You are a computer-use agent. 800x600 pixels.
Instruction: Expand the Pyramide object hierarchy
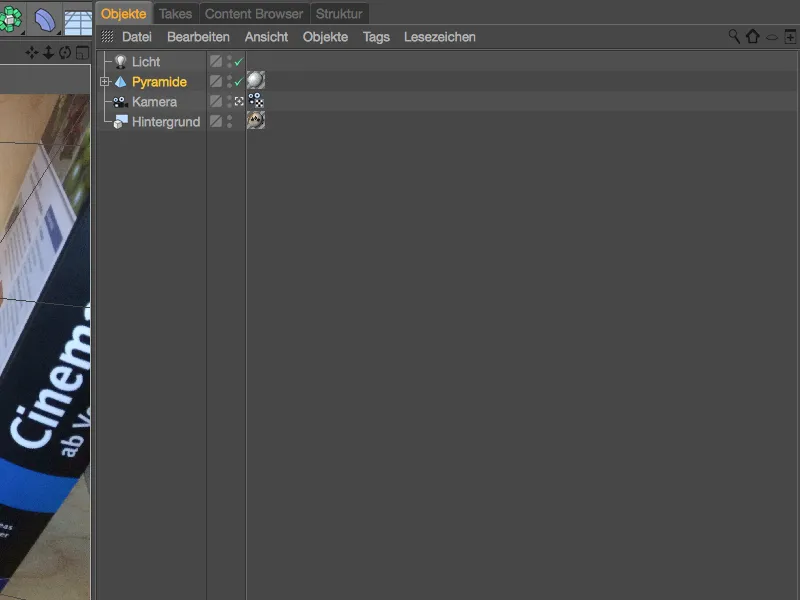tap(105, 82)
